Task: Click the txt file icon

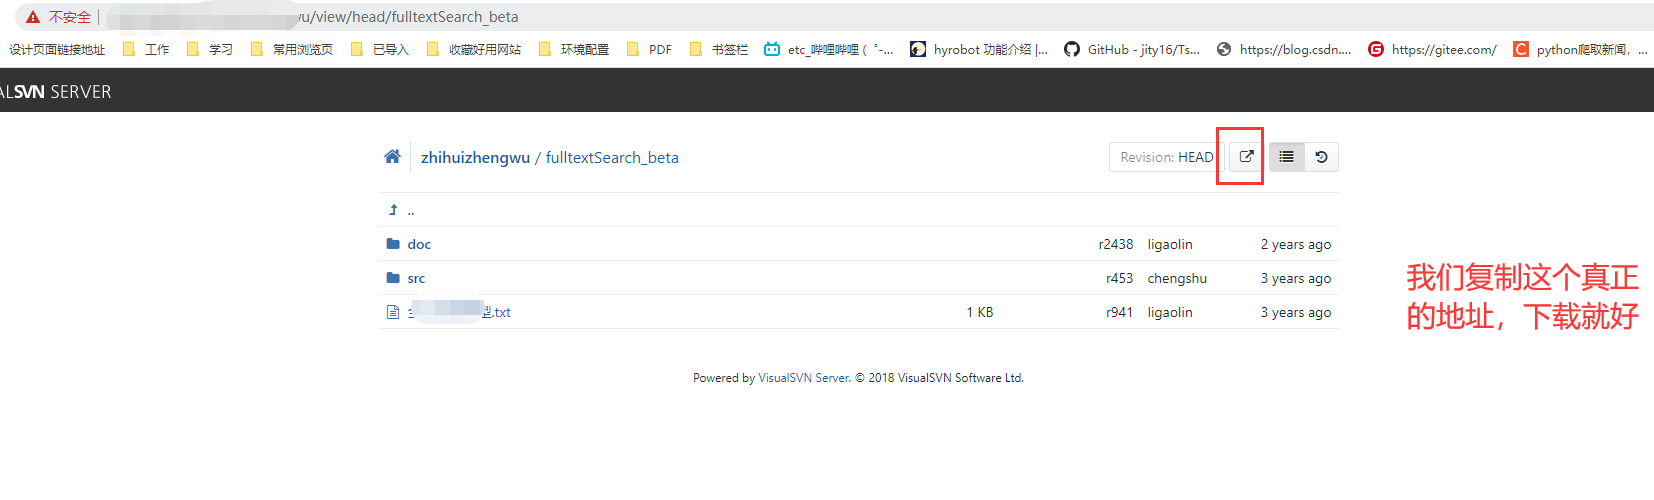Action: (x=393, y=312)
